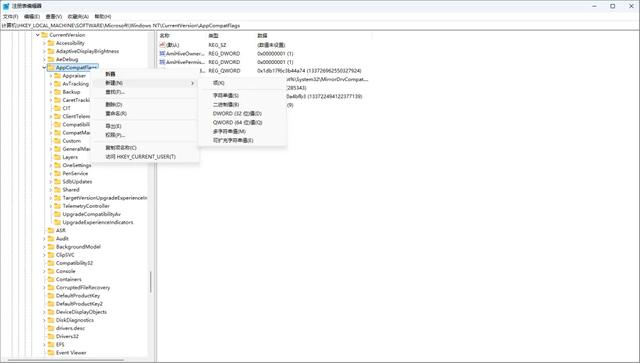Choose 访问 HKEY_CURRENT_USER(T) entry
Screen dimensions: 640x363
click(x=145, y=157)
